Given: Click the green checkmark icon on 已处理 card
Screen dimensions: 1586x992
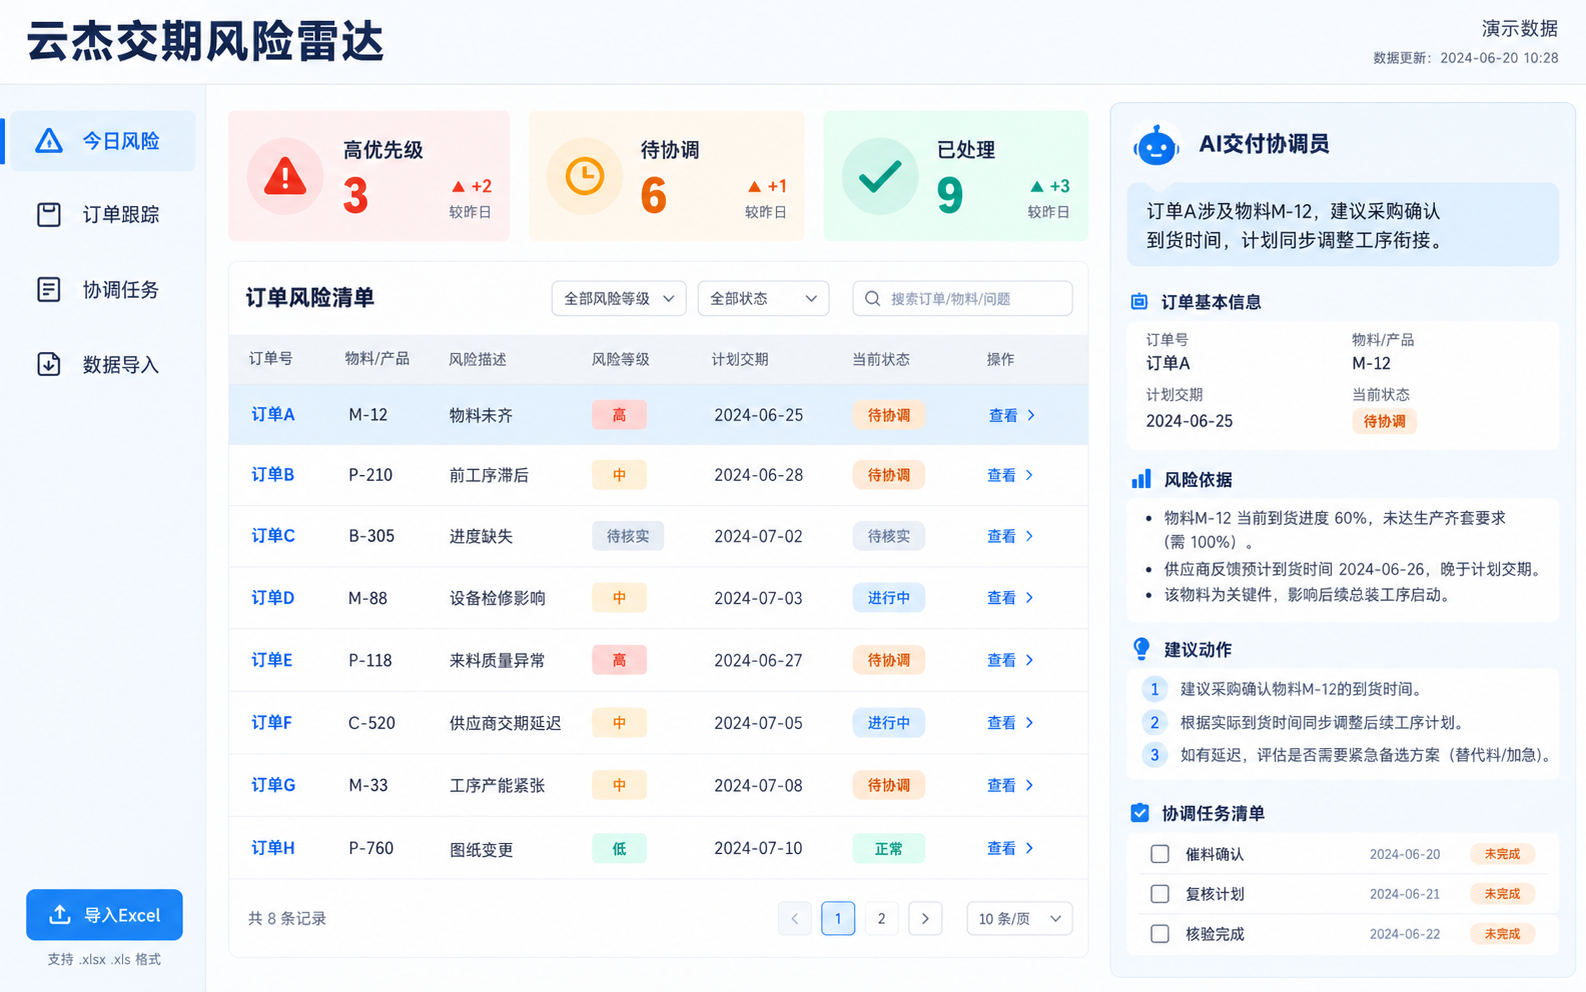Looking at the screenshot, I should pyautogui.click(x=880, y=177).
